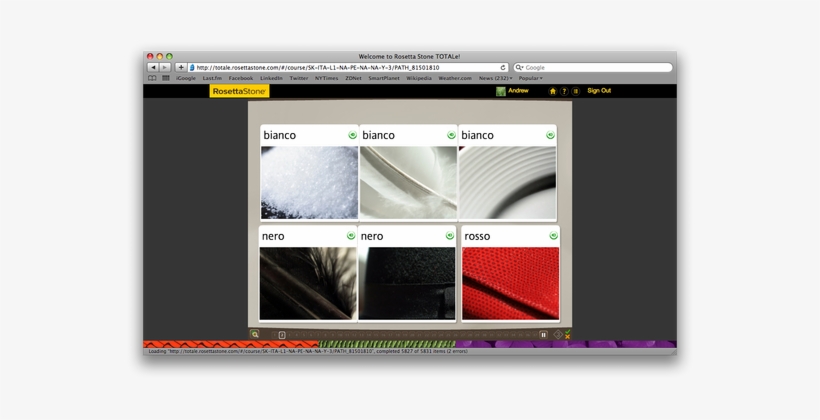Screen dimensions: 820x420
Task: Go forward with the Safari forward arrow
Action: point(165,67)
